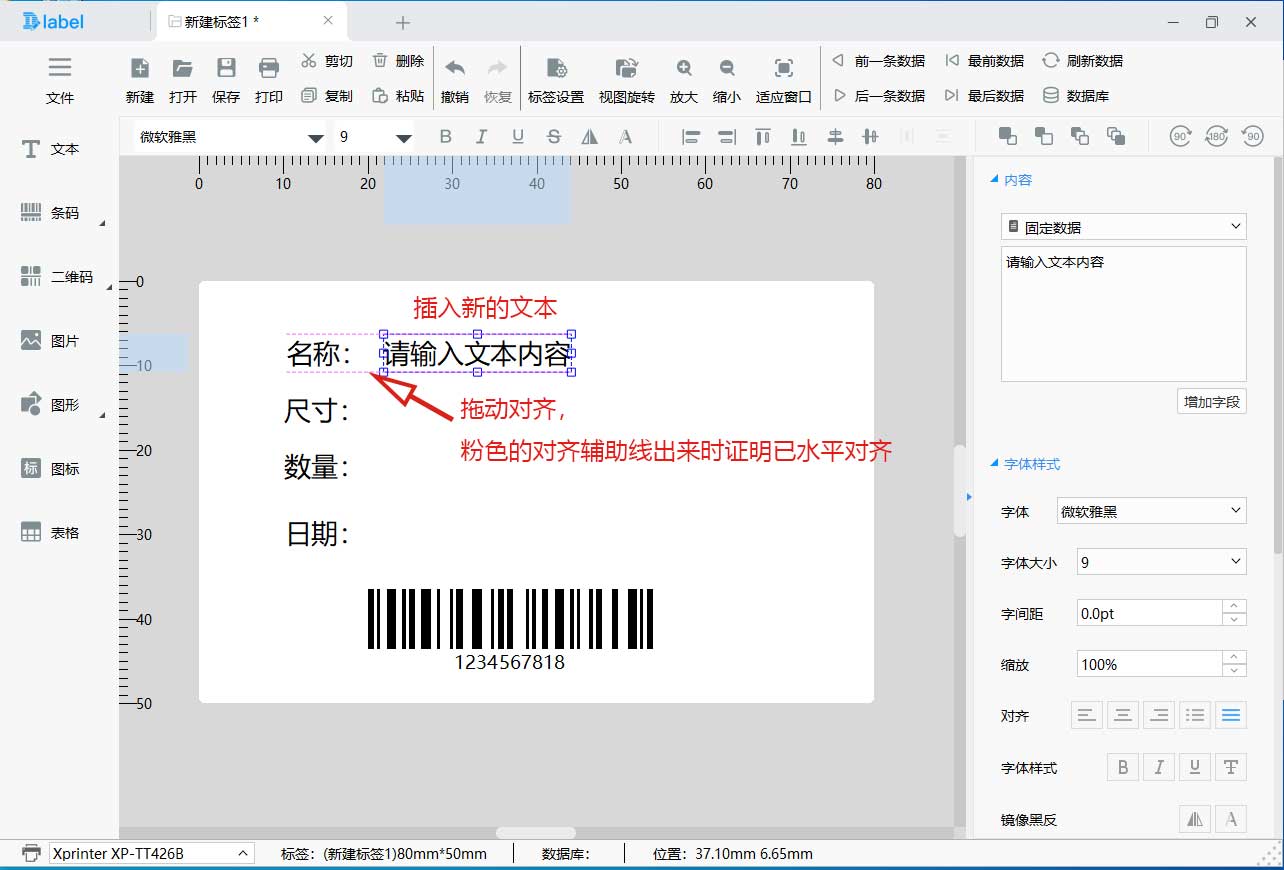Toggle strikethrough in top format bar
Screen dimensions: 1284x870
[554, 137]
